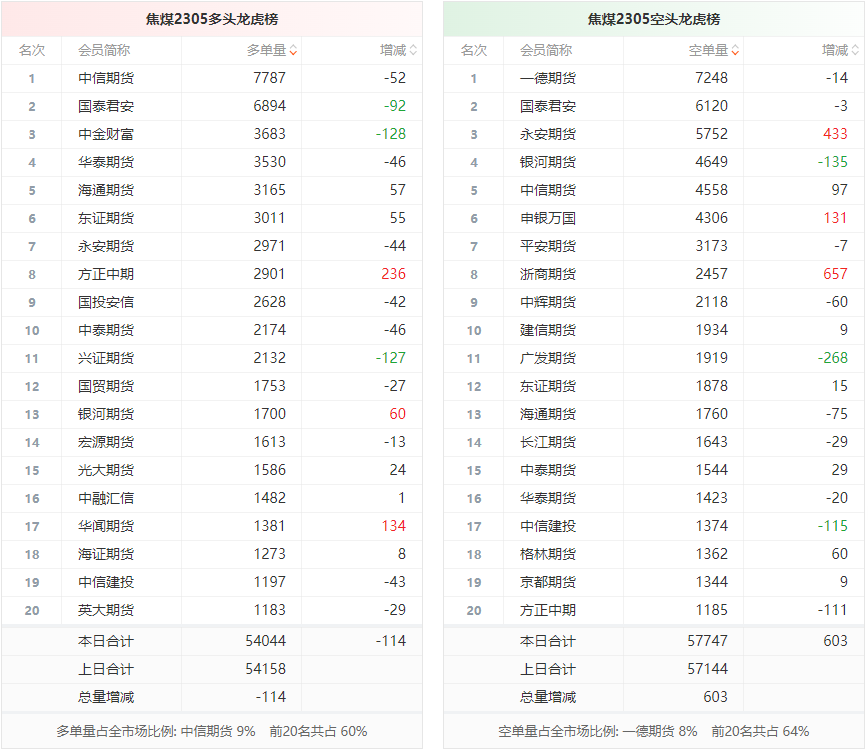
Task: Open 中金财富 in the long ranking
Action: tap(105, 134)
